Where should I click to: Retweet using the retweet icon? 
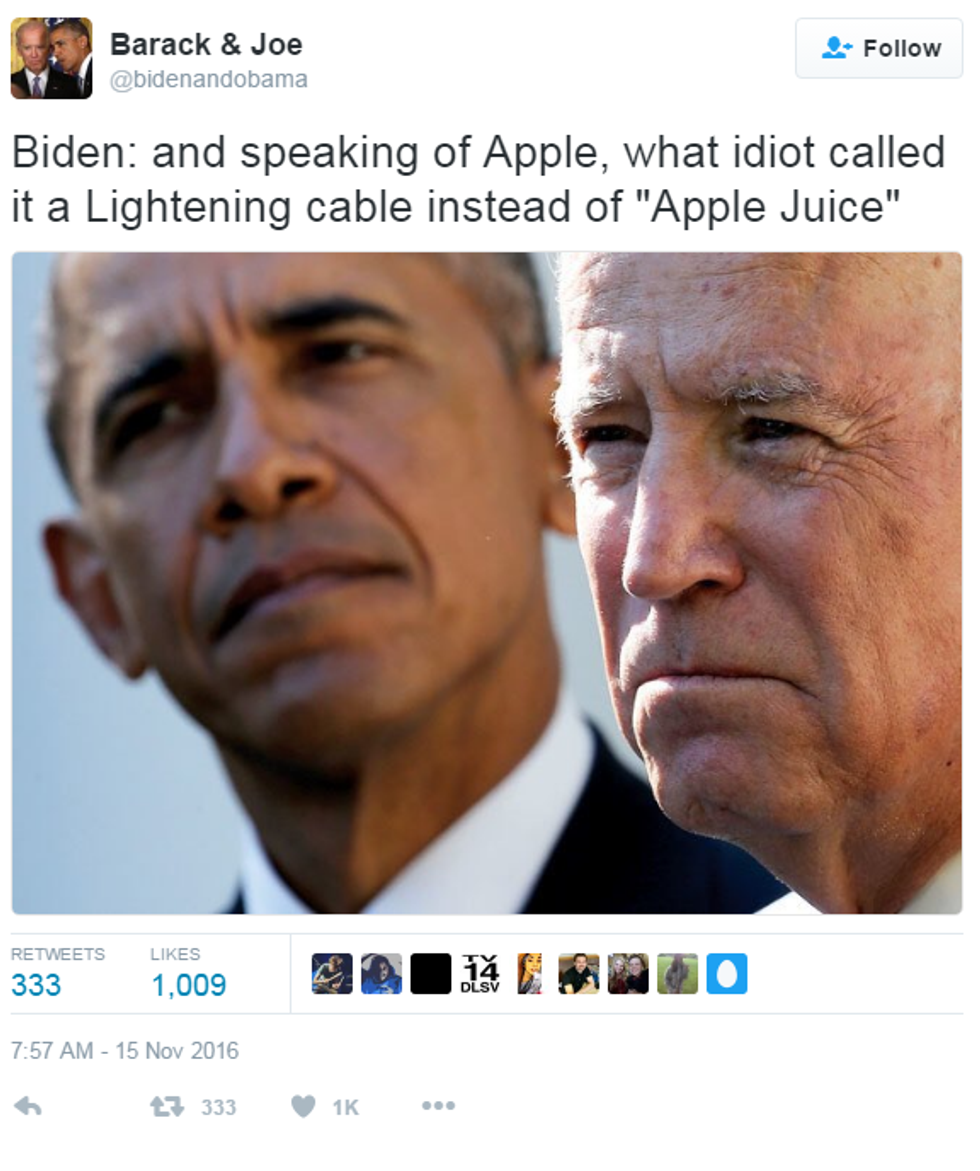(x=167, y=1106)
